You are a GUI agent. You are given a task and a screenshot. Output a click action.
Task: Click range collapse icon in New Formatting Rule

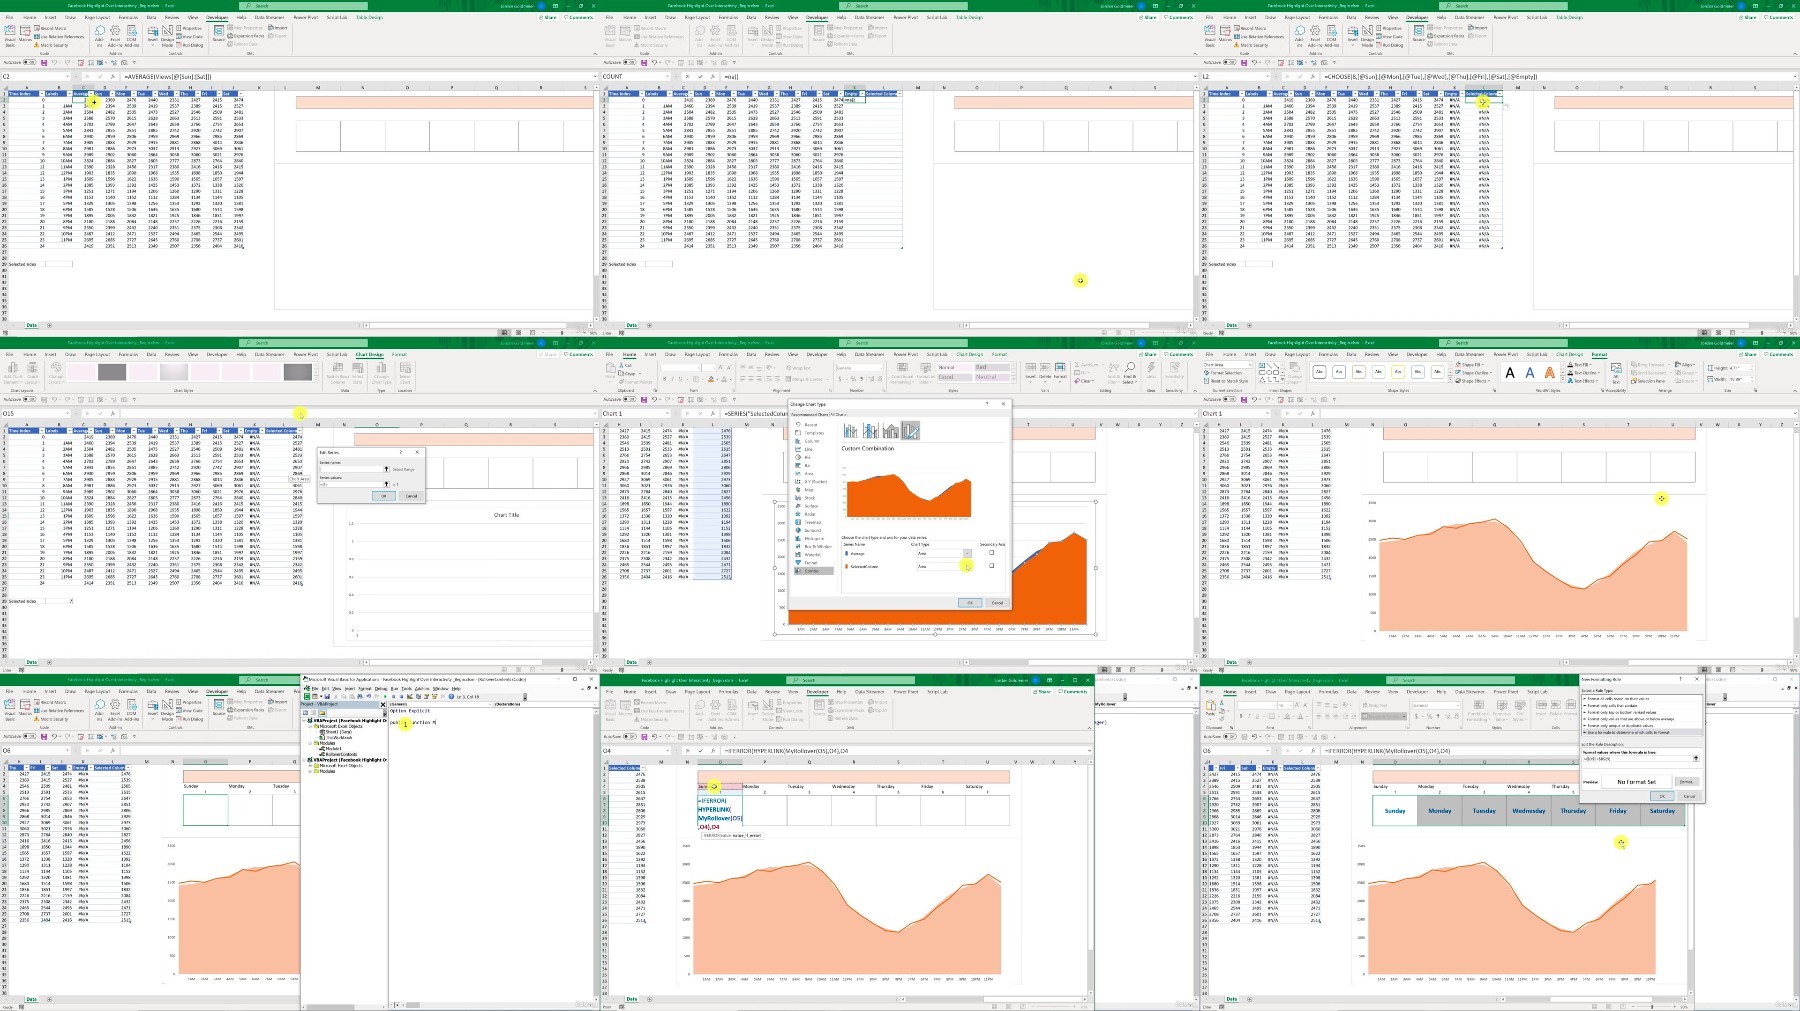(x=1696, y=759)
